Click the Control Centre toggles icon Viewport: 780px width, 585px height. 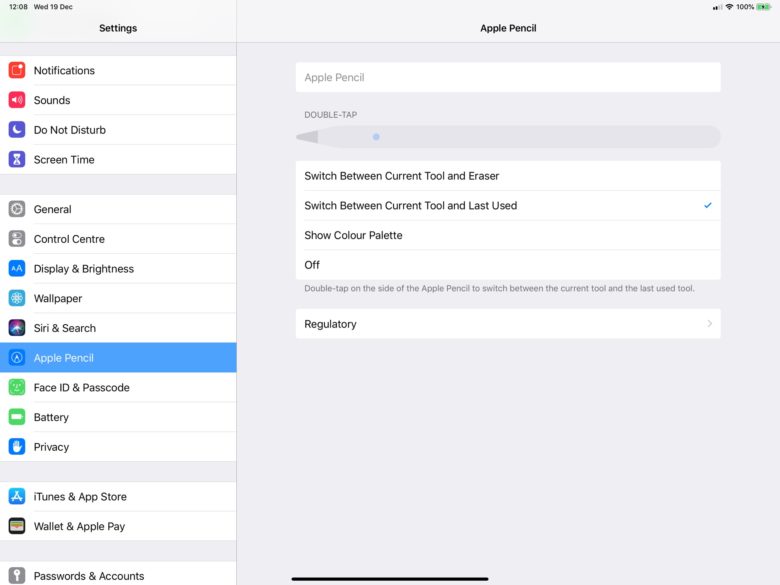coord(17,239)
